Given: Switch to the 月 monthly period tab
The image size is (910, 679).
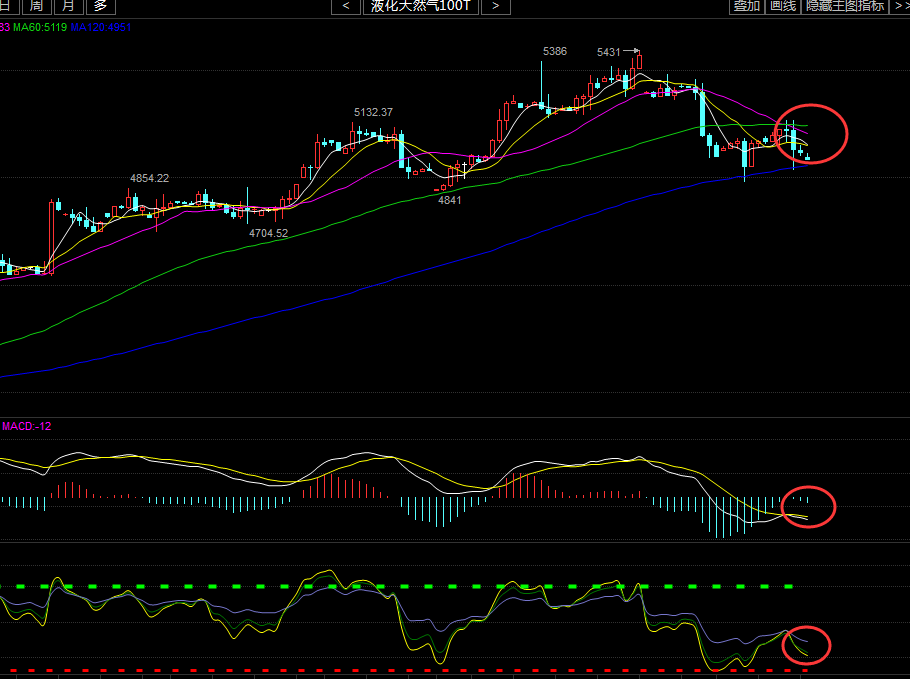Looking at the screenshot, I should (67, 6).
